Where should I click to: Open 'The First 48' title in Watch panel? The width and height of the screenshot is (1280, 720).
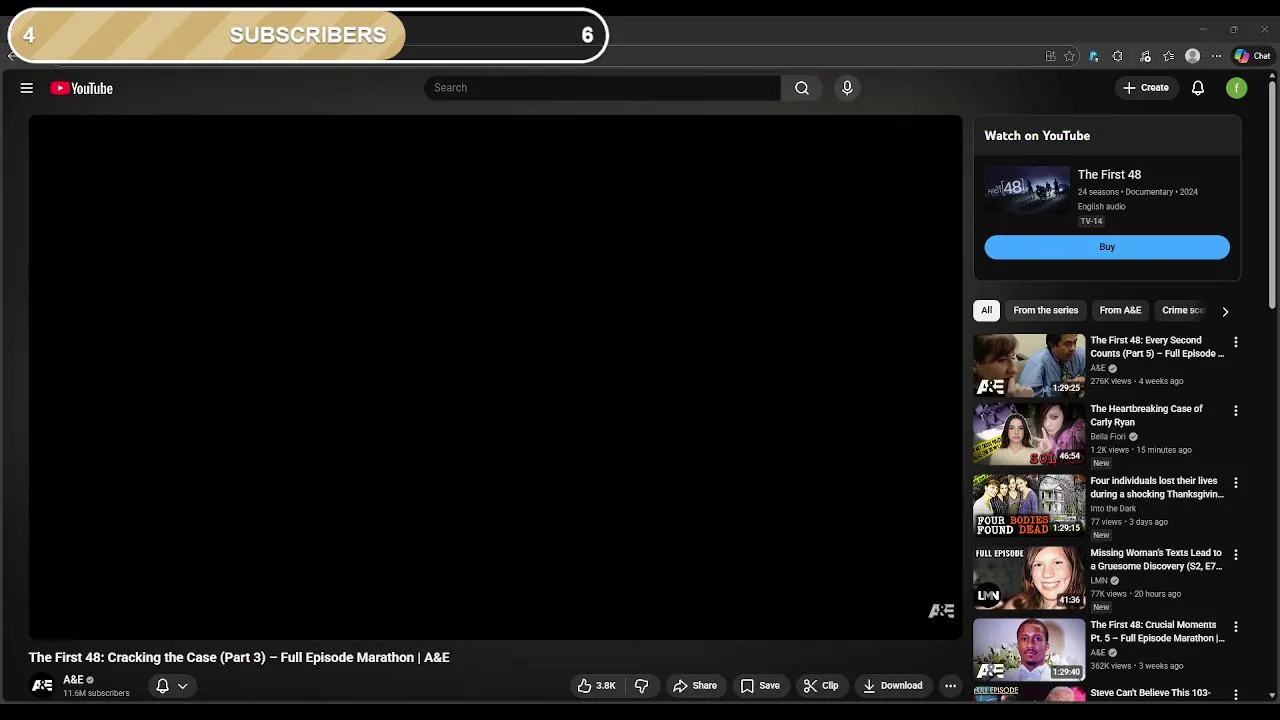coord(1109,174)
